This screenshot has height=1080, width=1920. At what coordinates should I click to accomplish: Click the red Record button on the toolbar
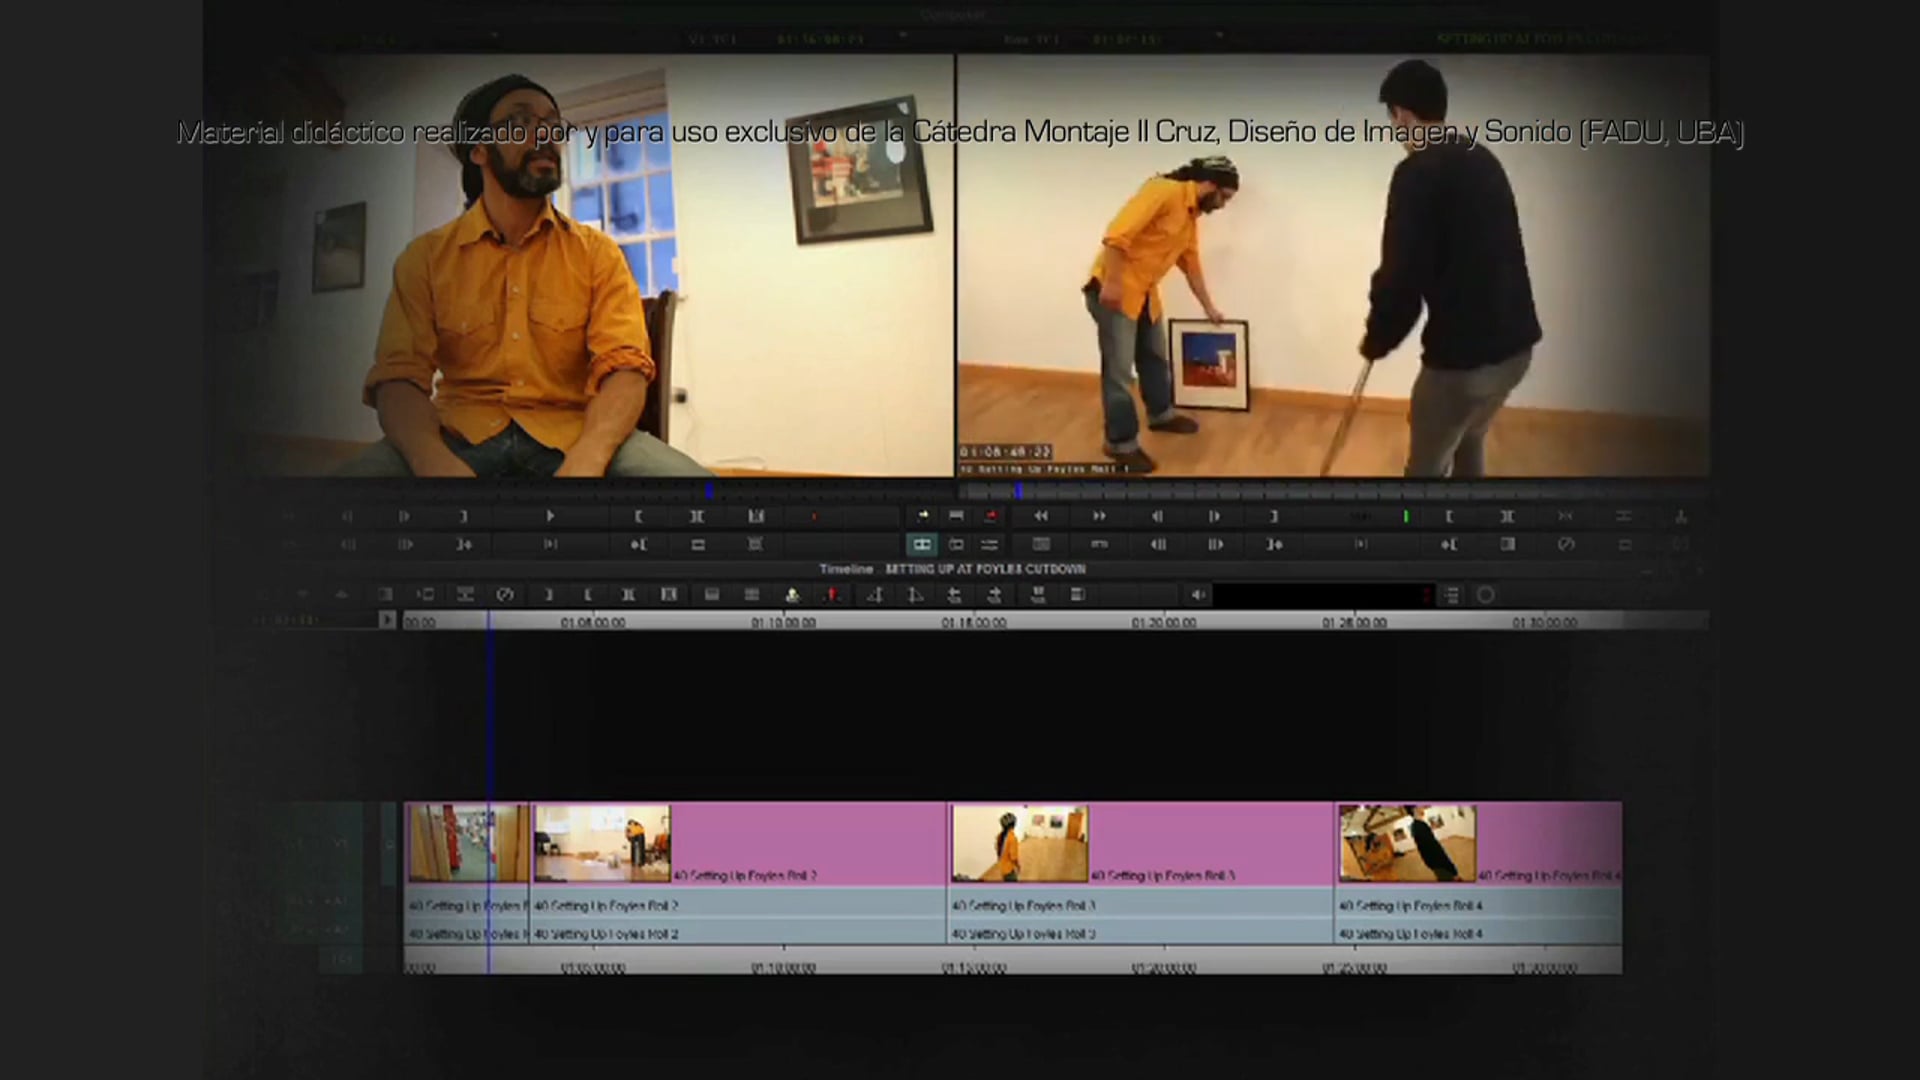[813, 516]
